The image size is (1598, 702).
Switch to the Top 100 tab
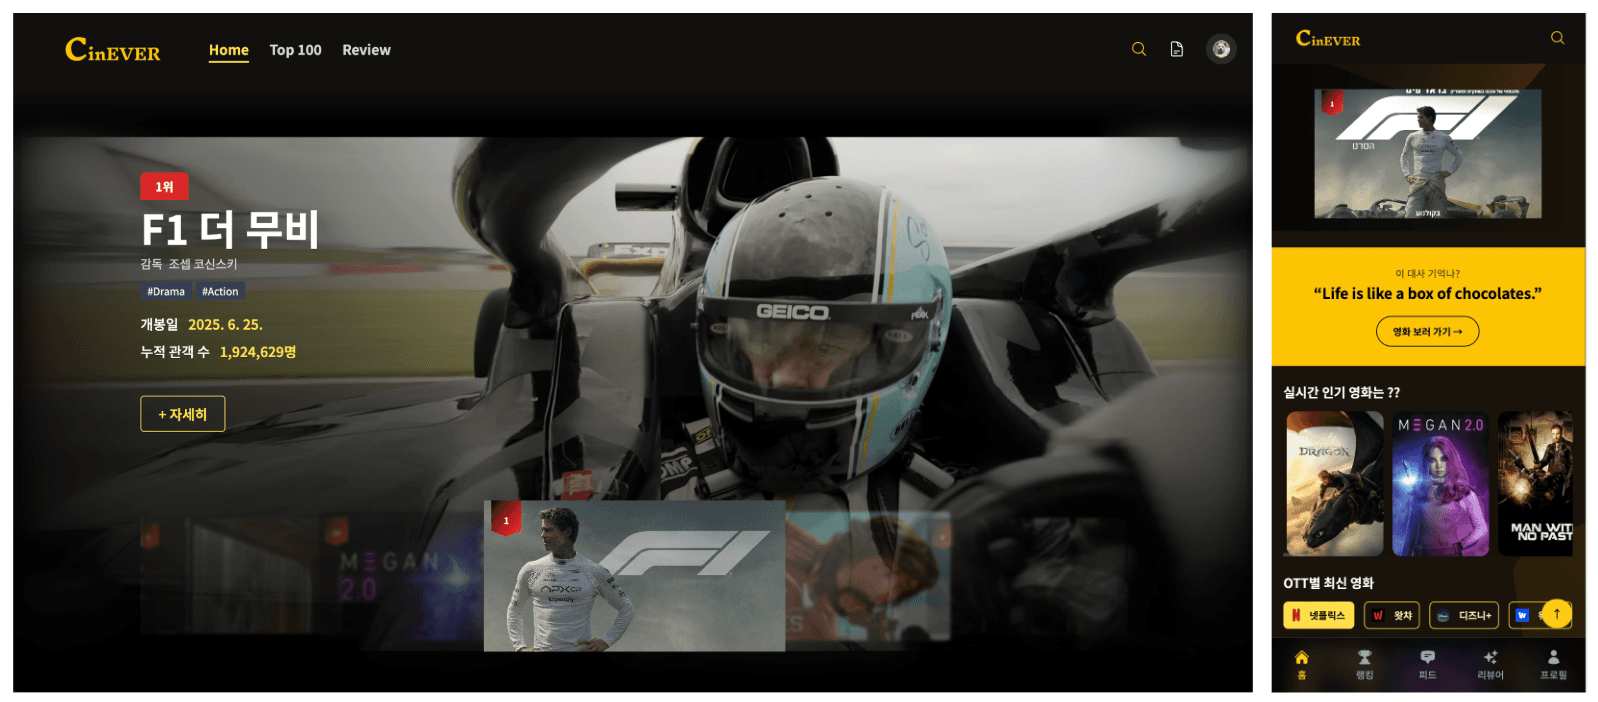[x=296, y=50]
